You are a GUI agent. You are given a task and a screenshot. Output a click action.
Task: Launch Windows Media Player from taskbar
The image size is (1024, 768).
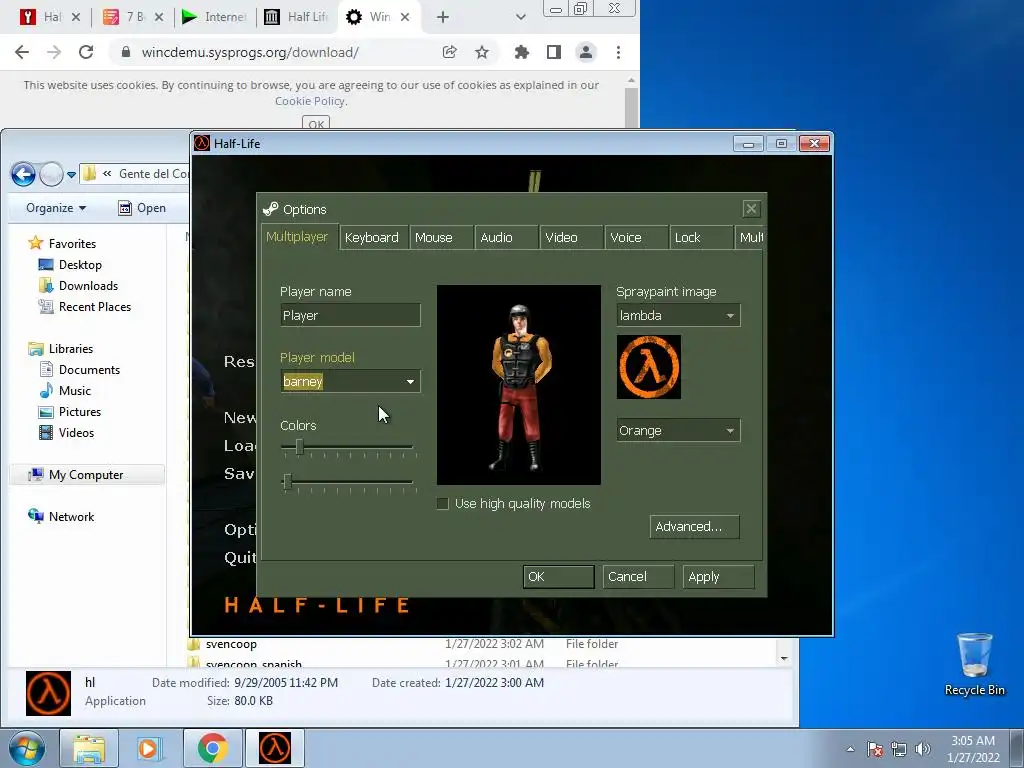tap(150, 748)
